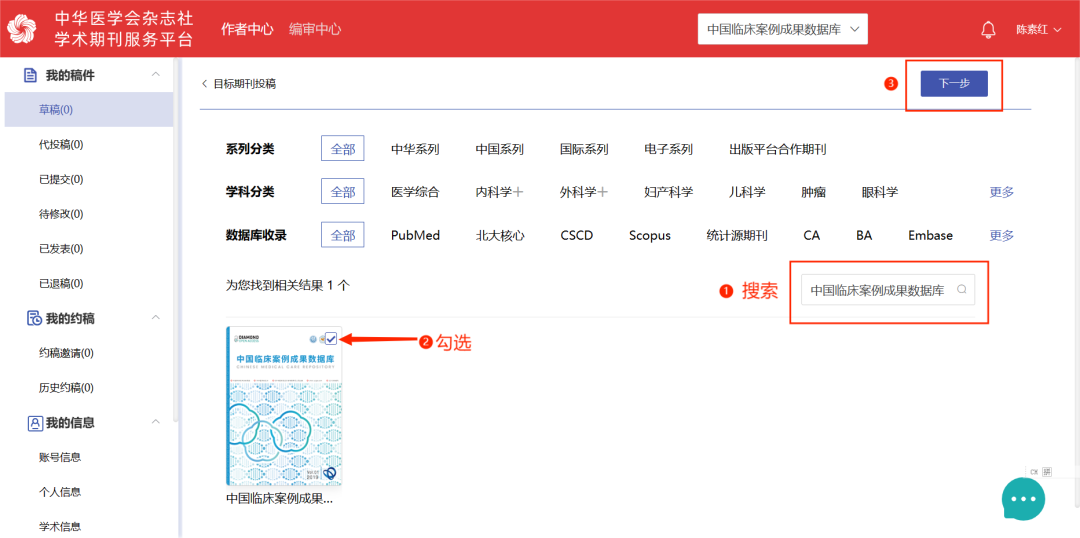This screenshot has height=538, width=1080.
Task: Filter by CSCD
Action: point(577,236)
